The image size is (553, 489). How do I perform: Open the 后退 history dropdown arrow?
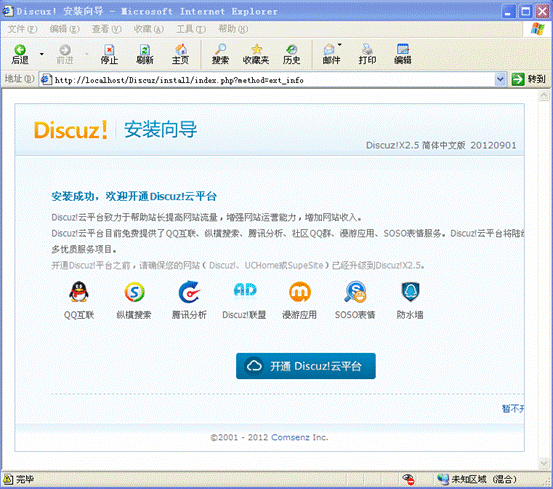click(42, 54)
